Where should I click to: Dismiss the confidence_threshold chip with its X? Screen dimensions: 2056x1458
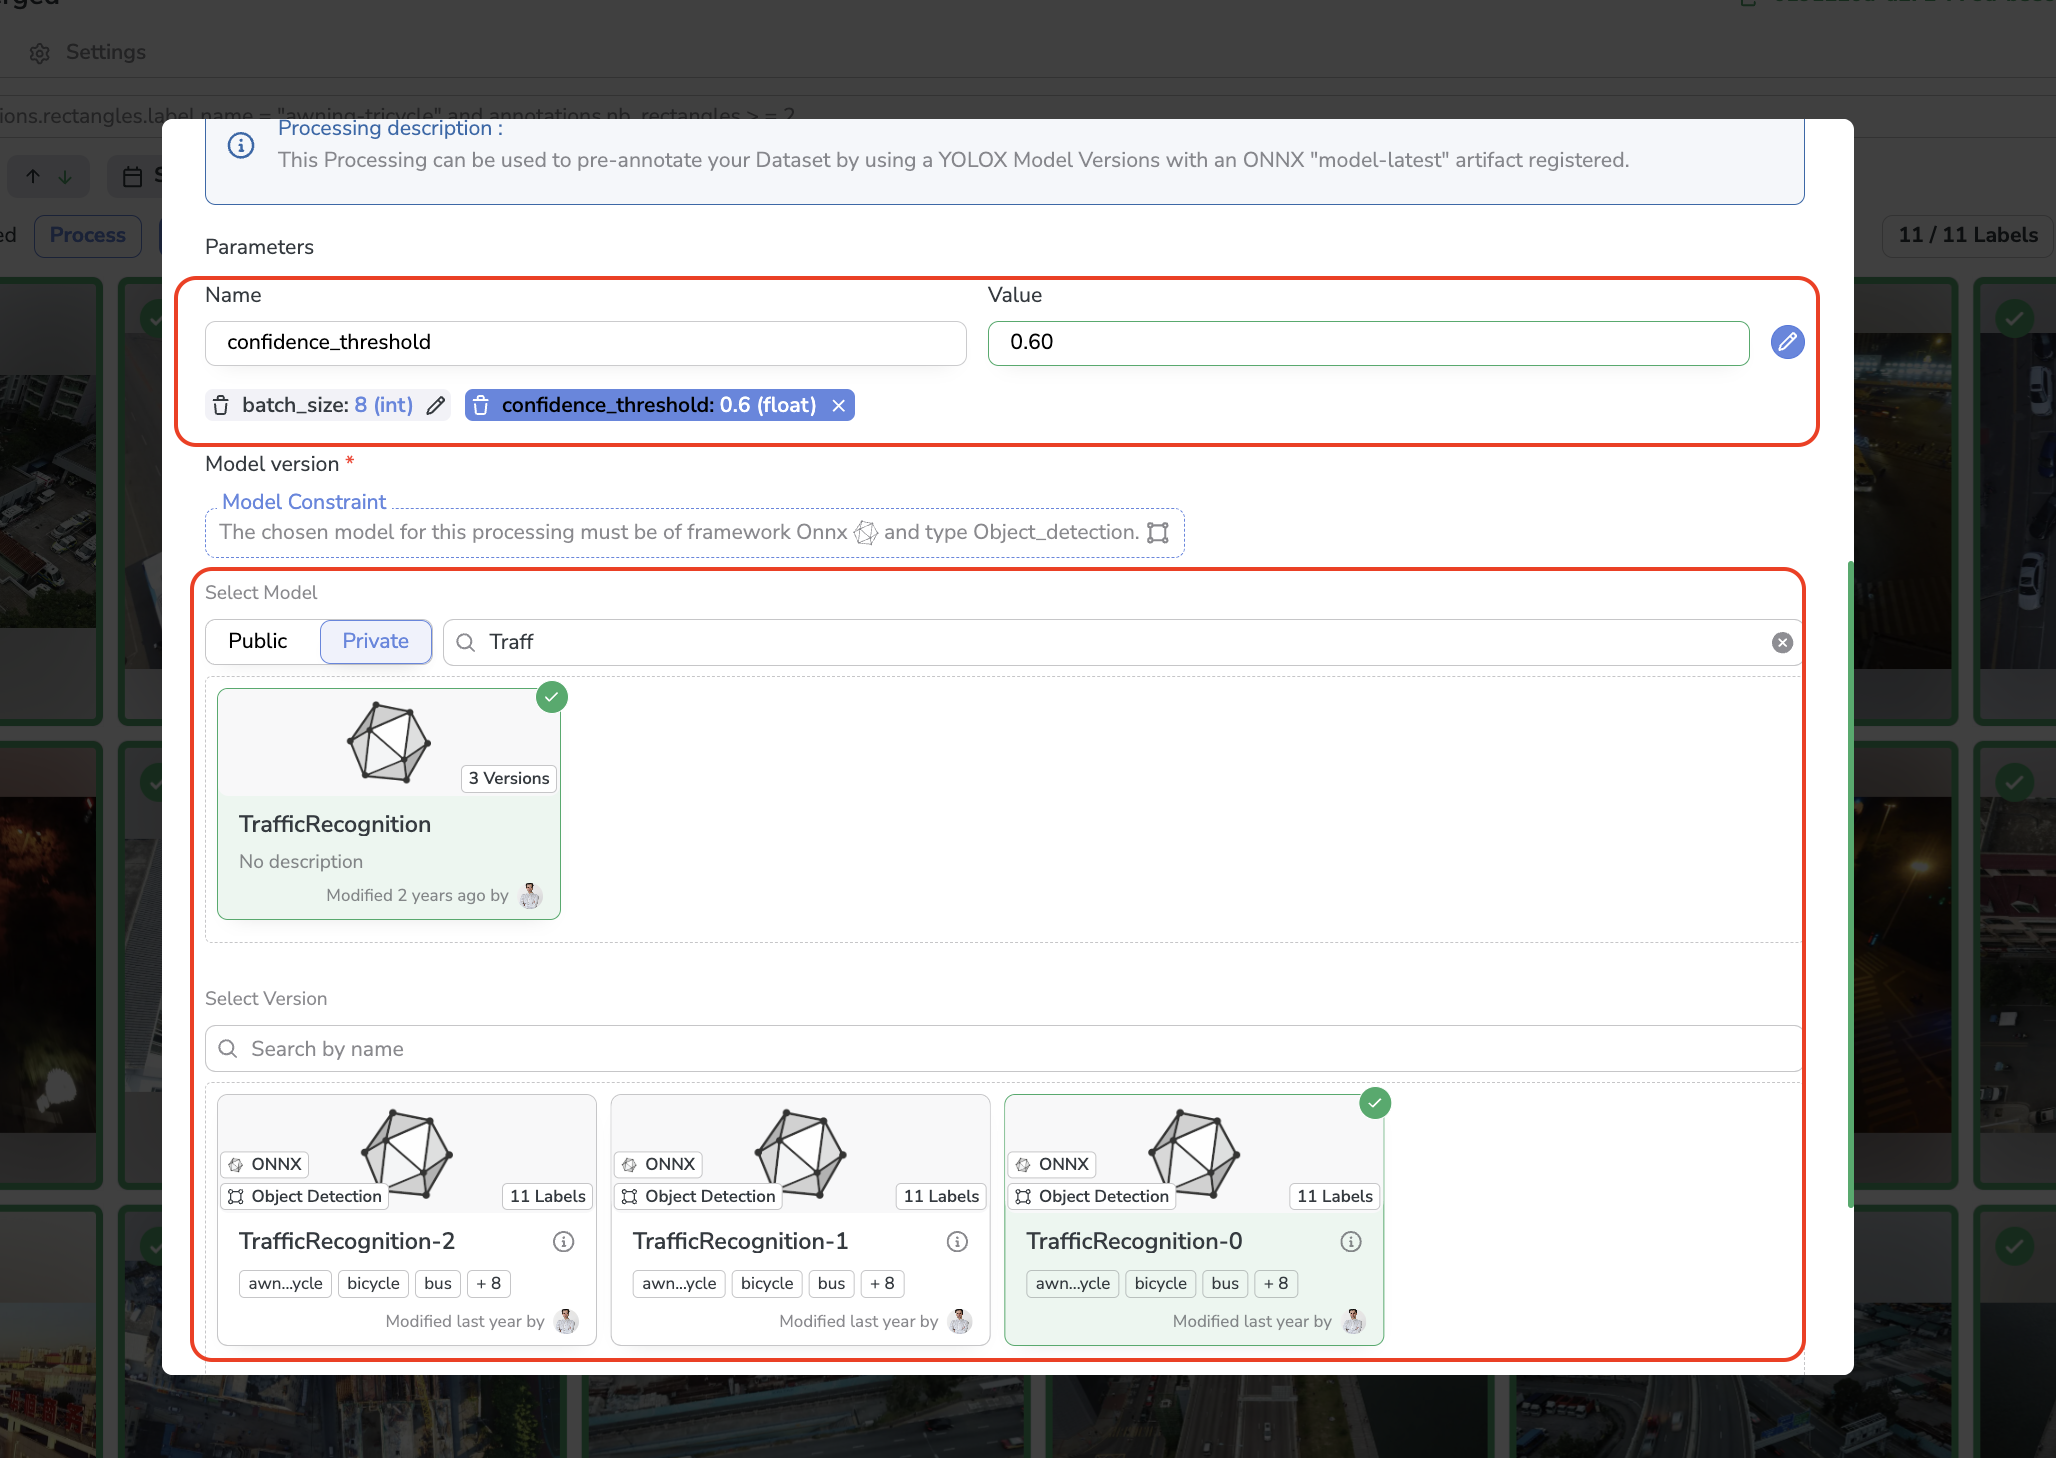[x=839, y=405]
